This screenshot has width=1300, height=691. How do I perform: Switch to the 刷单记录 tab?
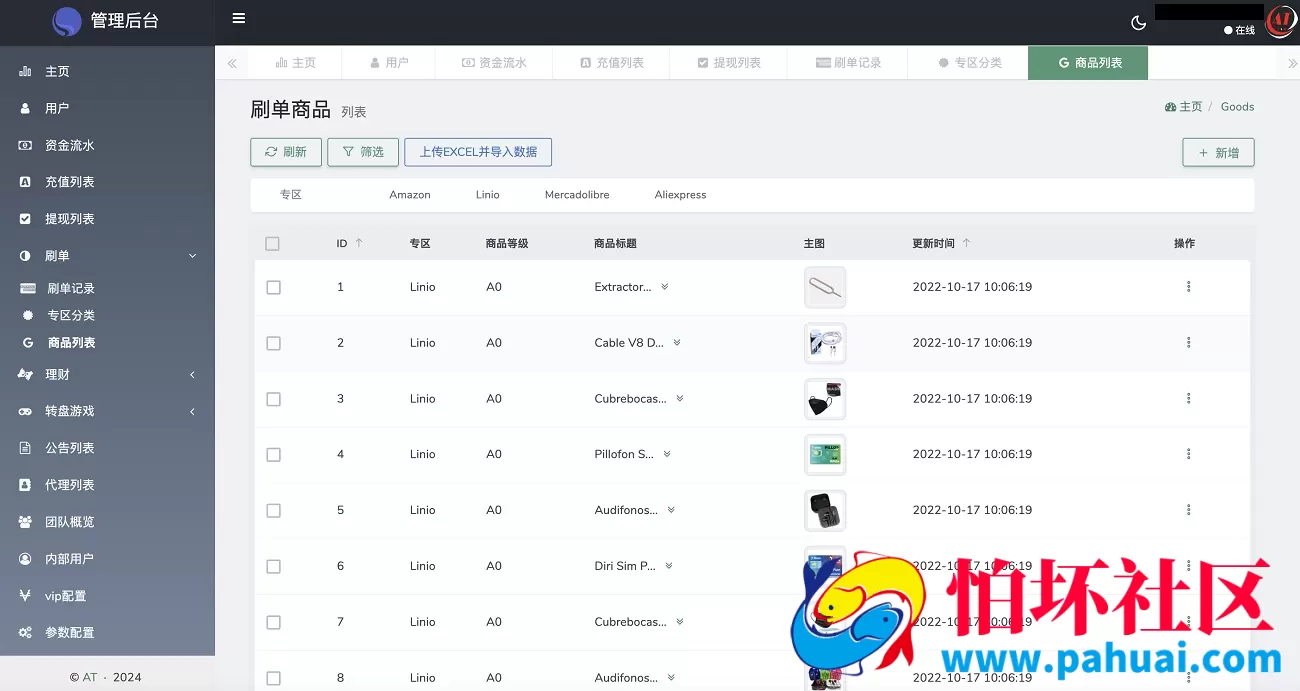click(848, 63)
